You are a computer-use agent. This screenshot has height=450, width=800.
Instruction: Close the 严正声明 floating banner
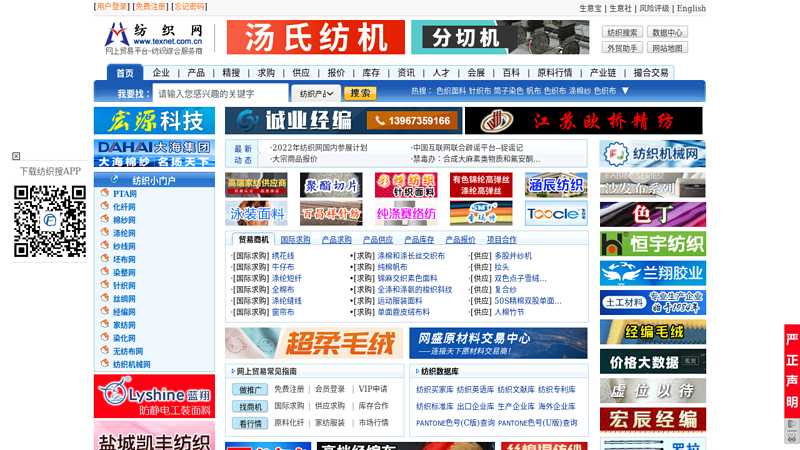(x=791, y=437)
